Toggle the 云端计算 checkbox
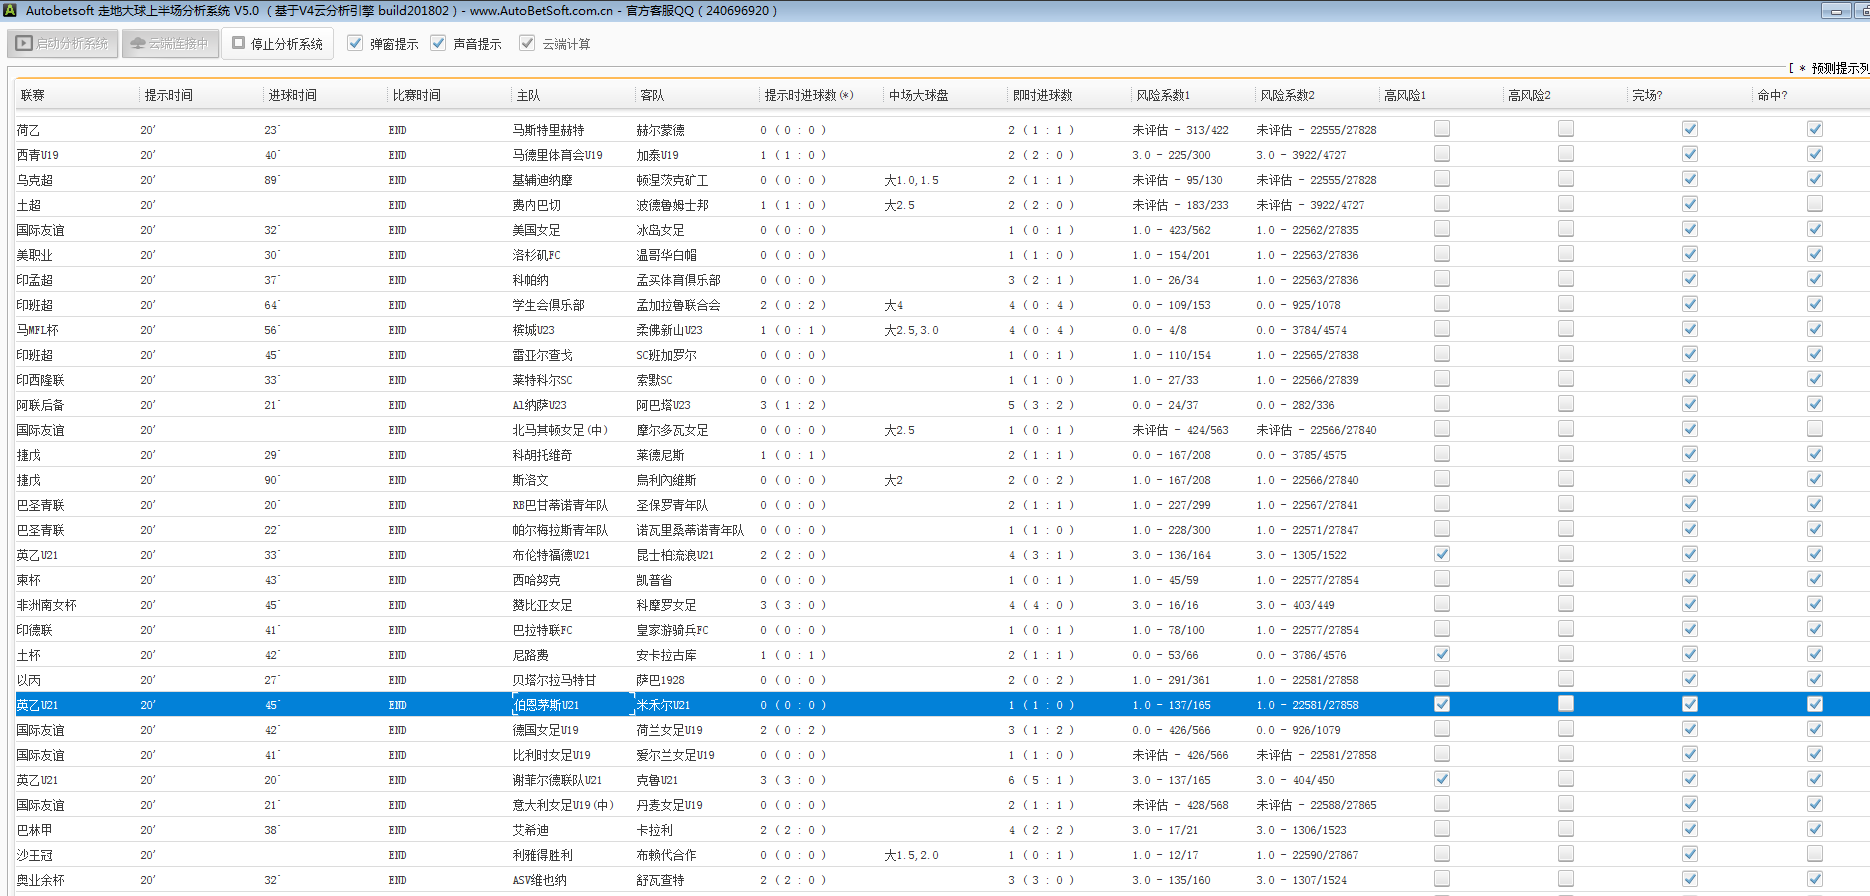Screen dimensions: 1870x896 [x=527, y=43]
